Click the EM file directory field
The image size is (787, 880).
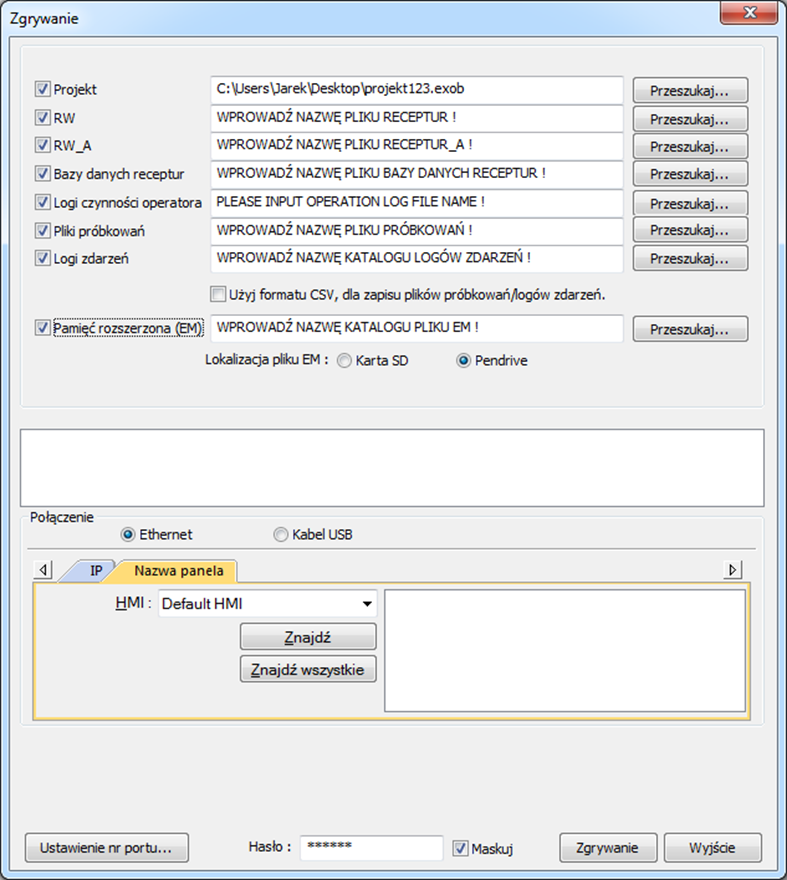(417, 328)
